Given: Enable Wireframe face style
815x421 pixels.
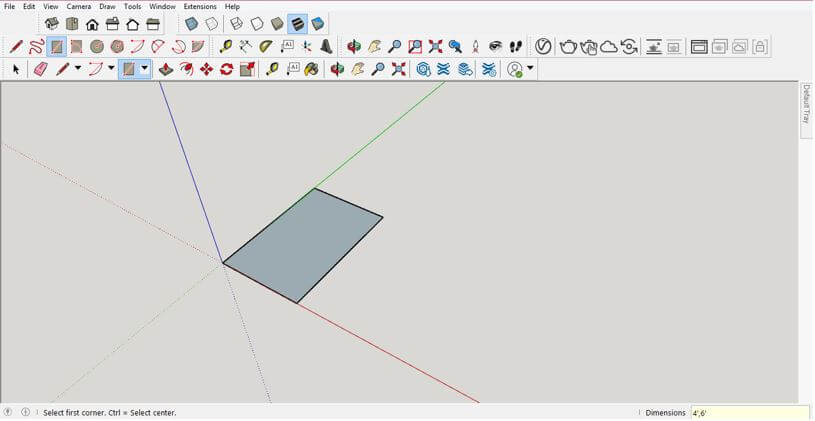Looking at the screenshot, I should click(236, 23).
